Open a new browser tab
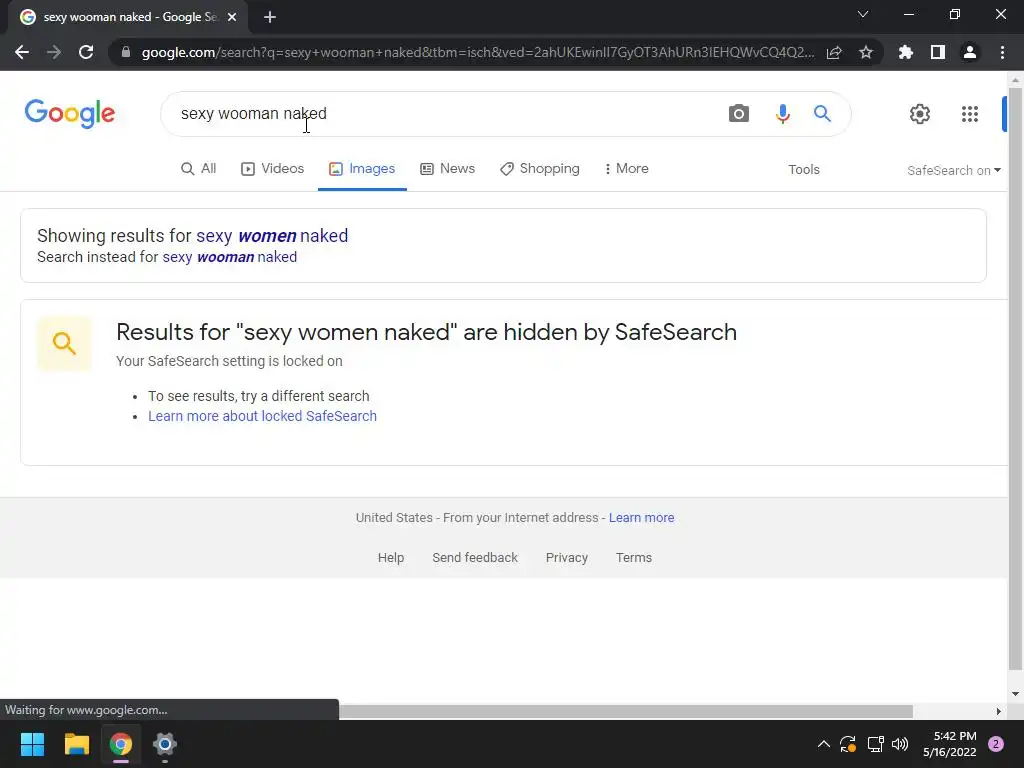Viewport: 1024px width, 768px height. (270, 17)
